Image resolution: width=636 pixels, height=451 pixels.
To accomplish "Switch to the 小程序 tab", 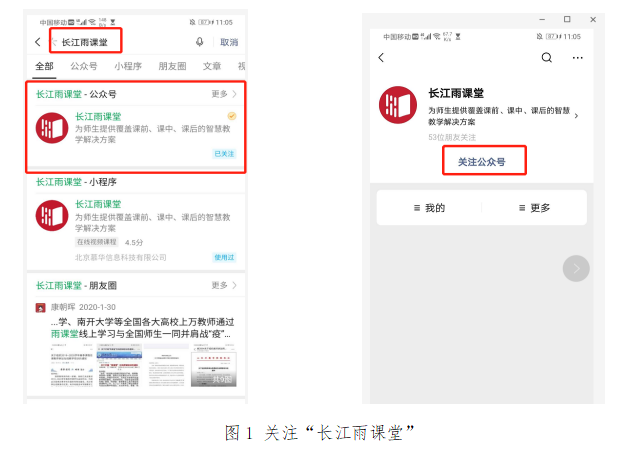I will (x=128, y=66).
